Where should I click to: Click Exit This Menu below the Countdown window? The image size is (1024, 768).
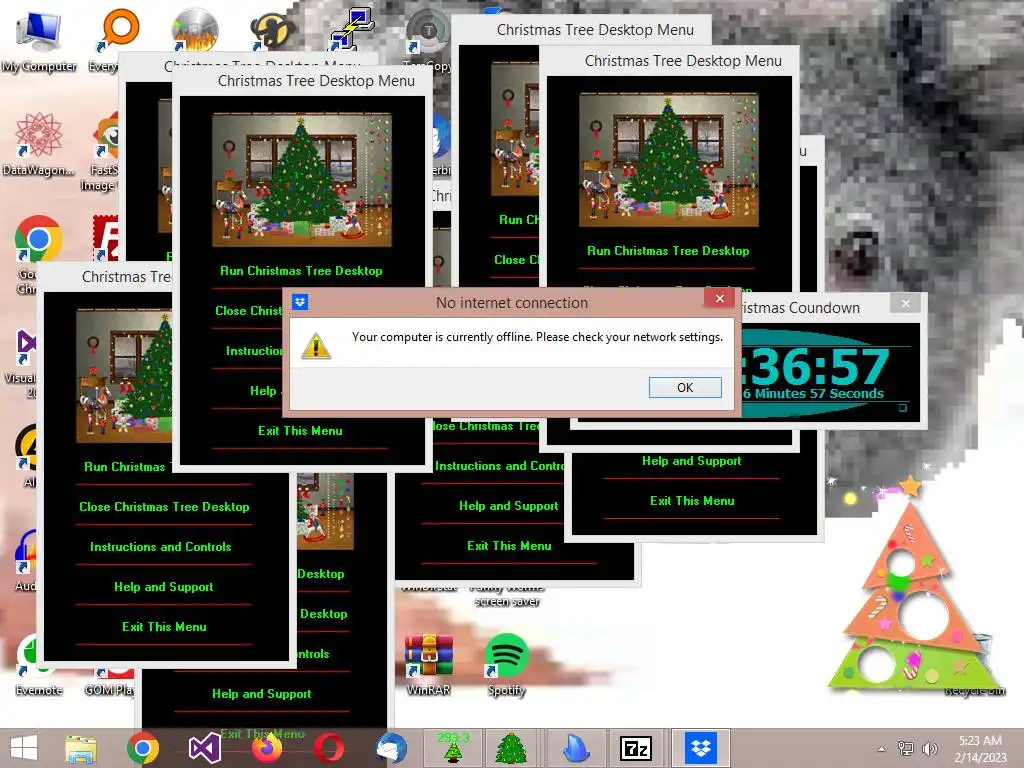[x=692, y=501]
